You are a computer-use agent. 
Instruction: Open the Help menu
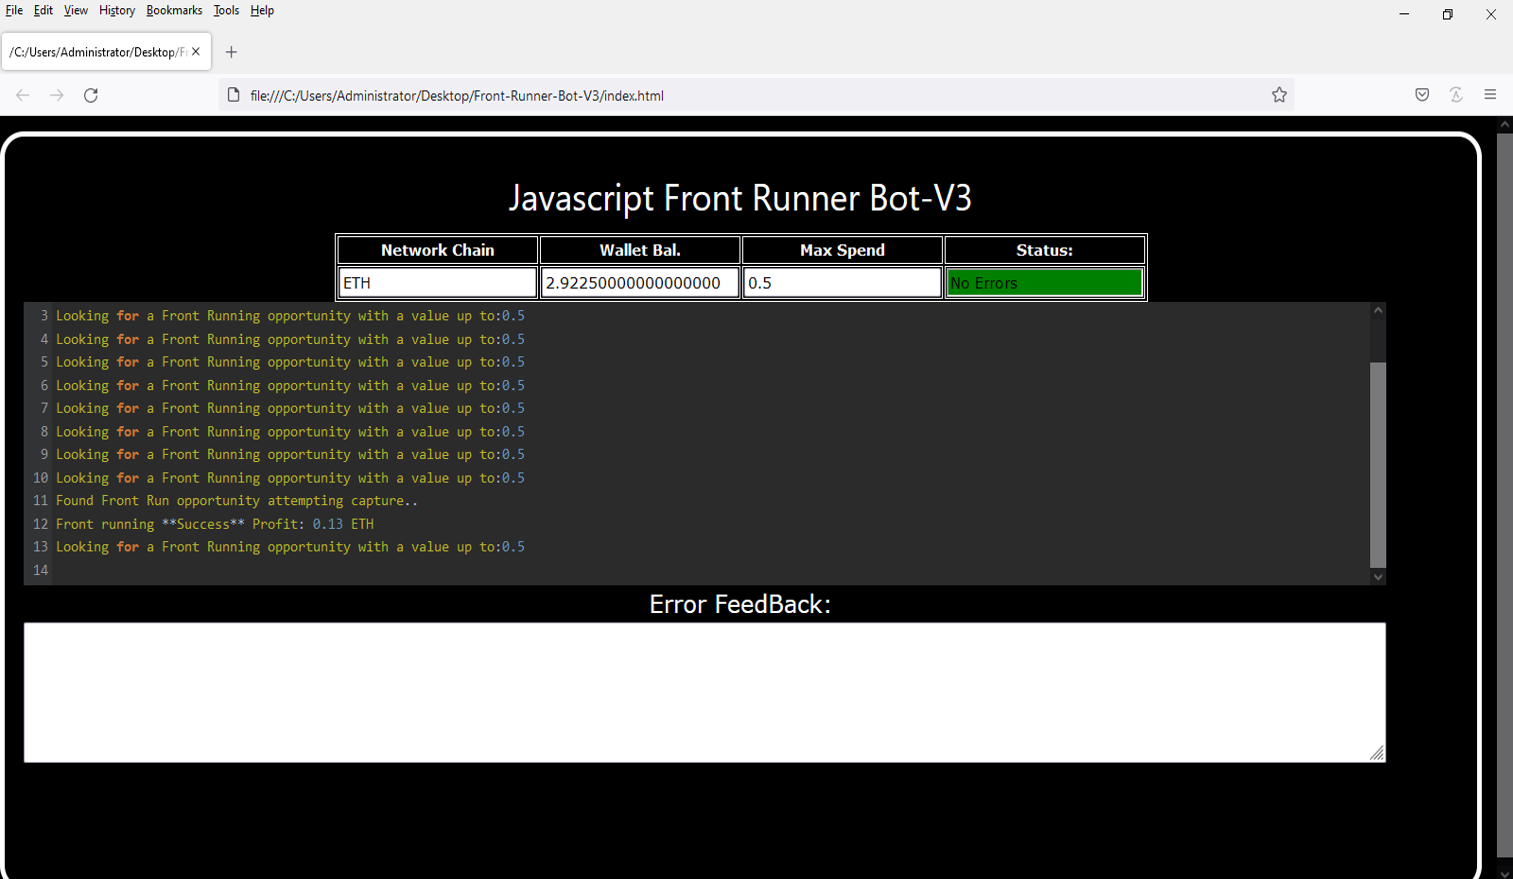point(262,10)
